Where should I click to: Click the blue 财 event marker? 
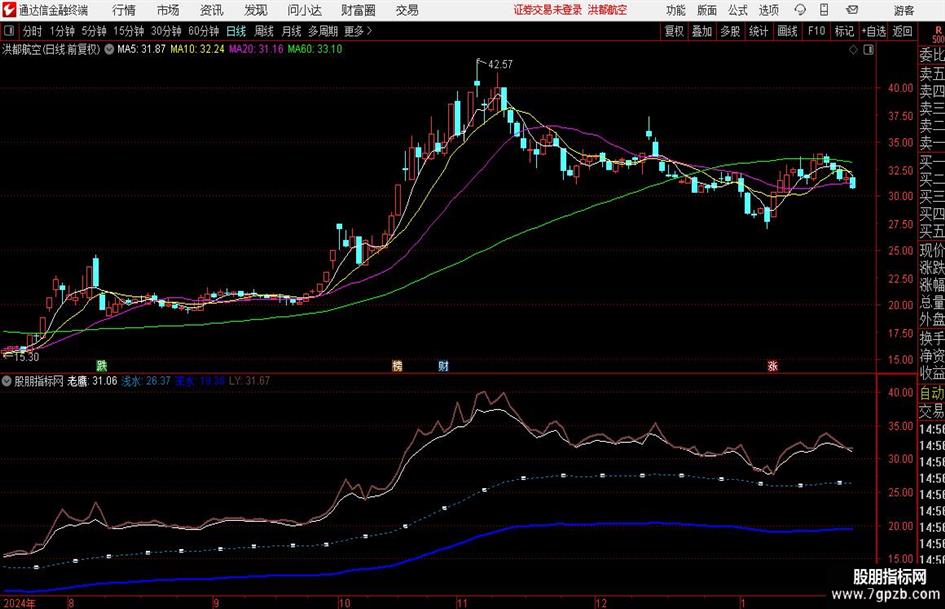(x=443, y=365)
